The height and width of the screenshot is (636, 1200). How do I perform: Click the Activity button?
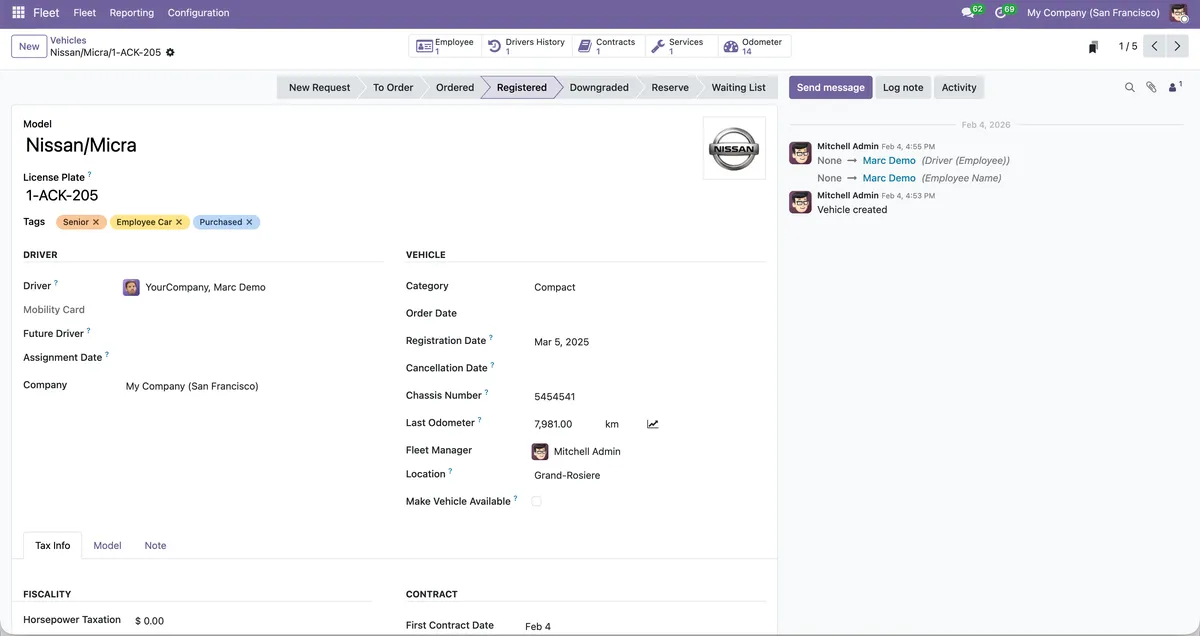click(959, 87)
